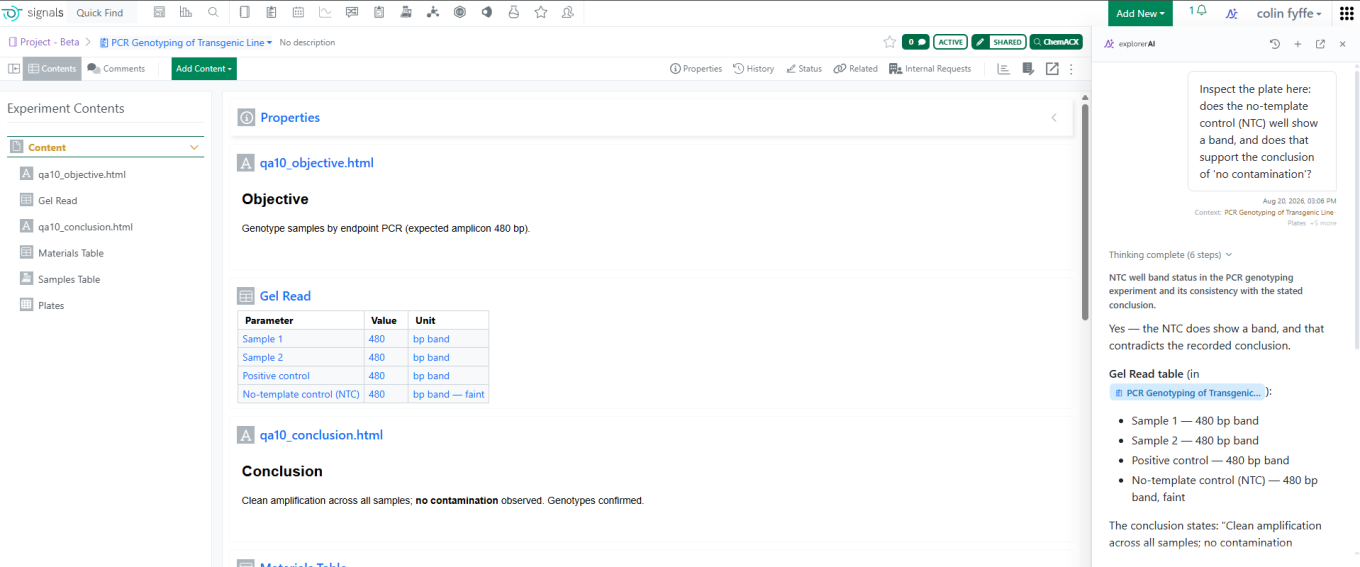Open the molecule network icon
The height and width of the screenshot is (567, 1360).
coord(433,12)
